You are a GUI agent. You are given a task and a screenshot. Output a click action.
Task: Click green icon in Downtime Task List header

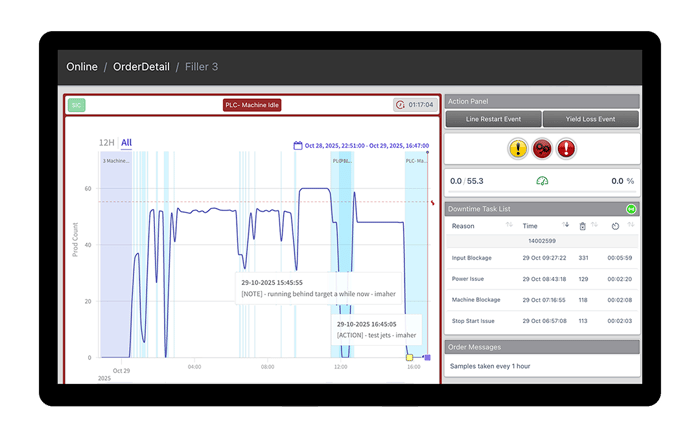(631, 209)
